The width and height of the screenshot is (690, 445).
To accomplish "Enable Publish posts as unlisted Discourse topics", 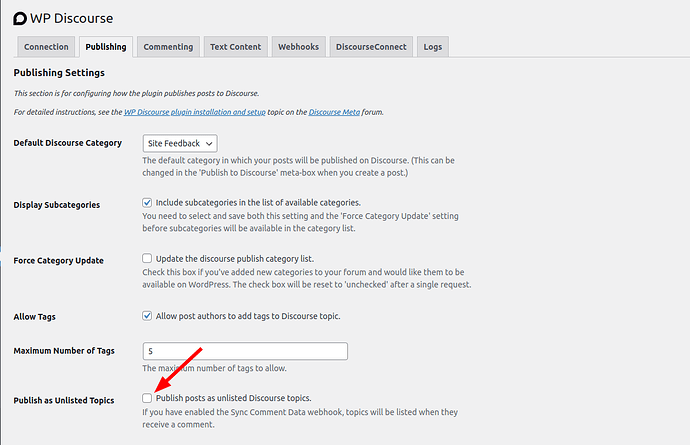I will coord(147,398).
